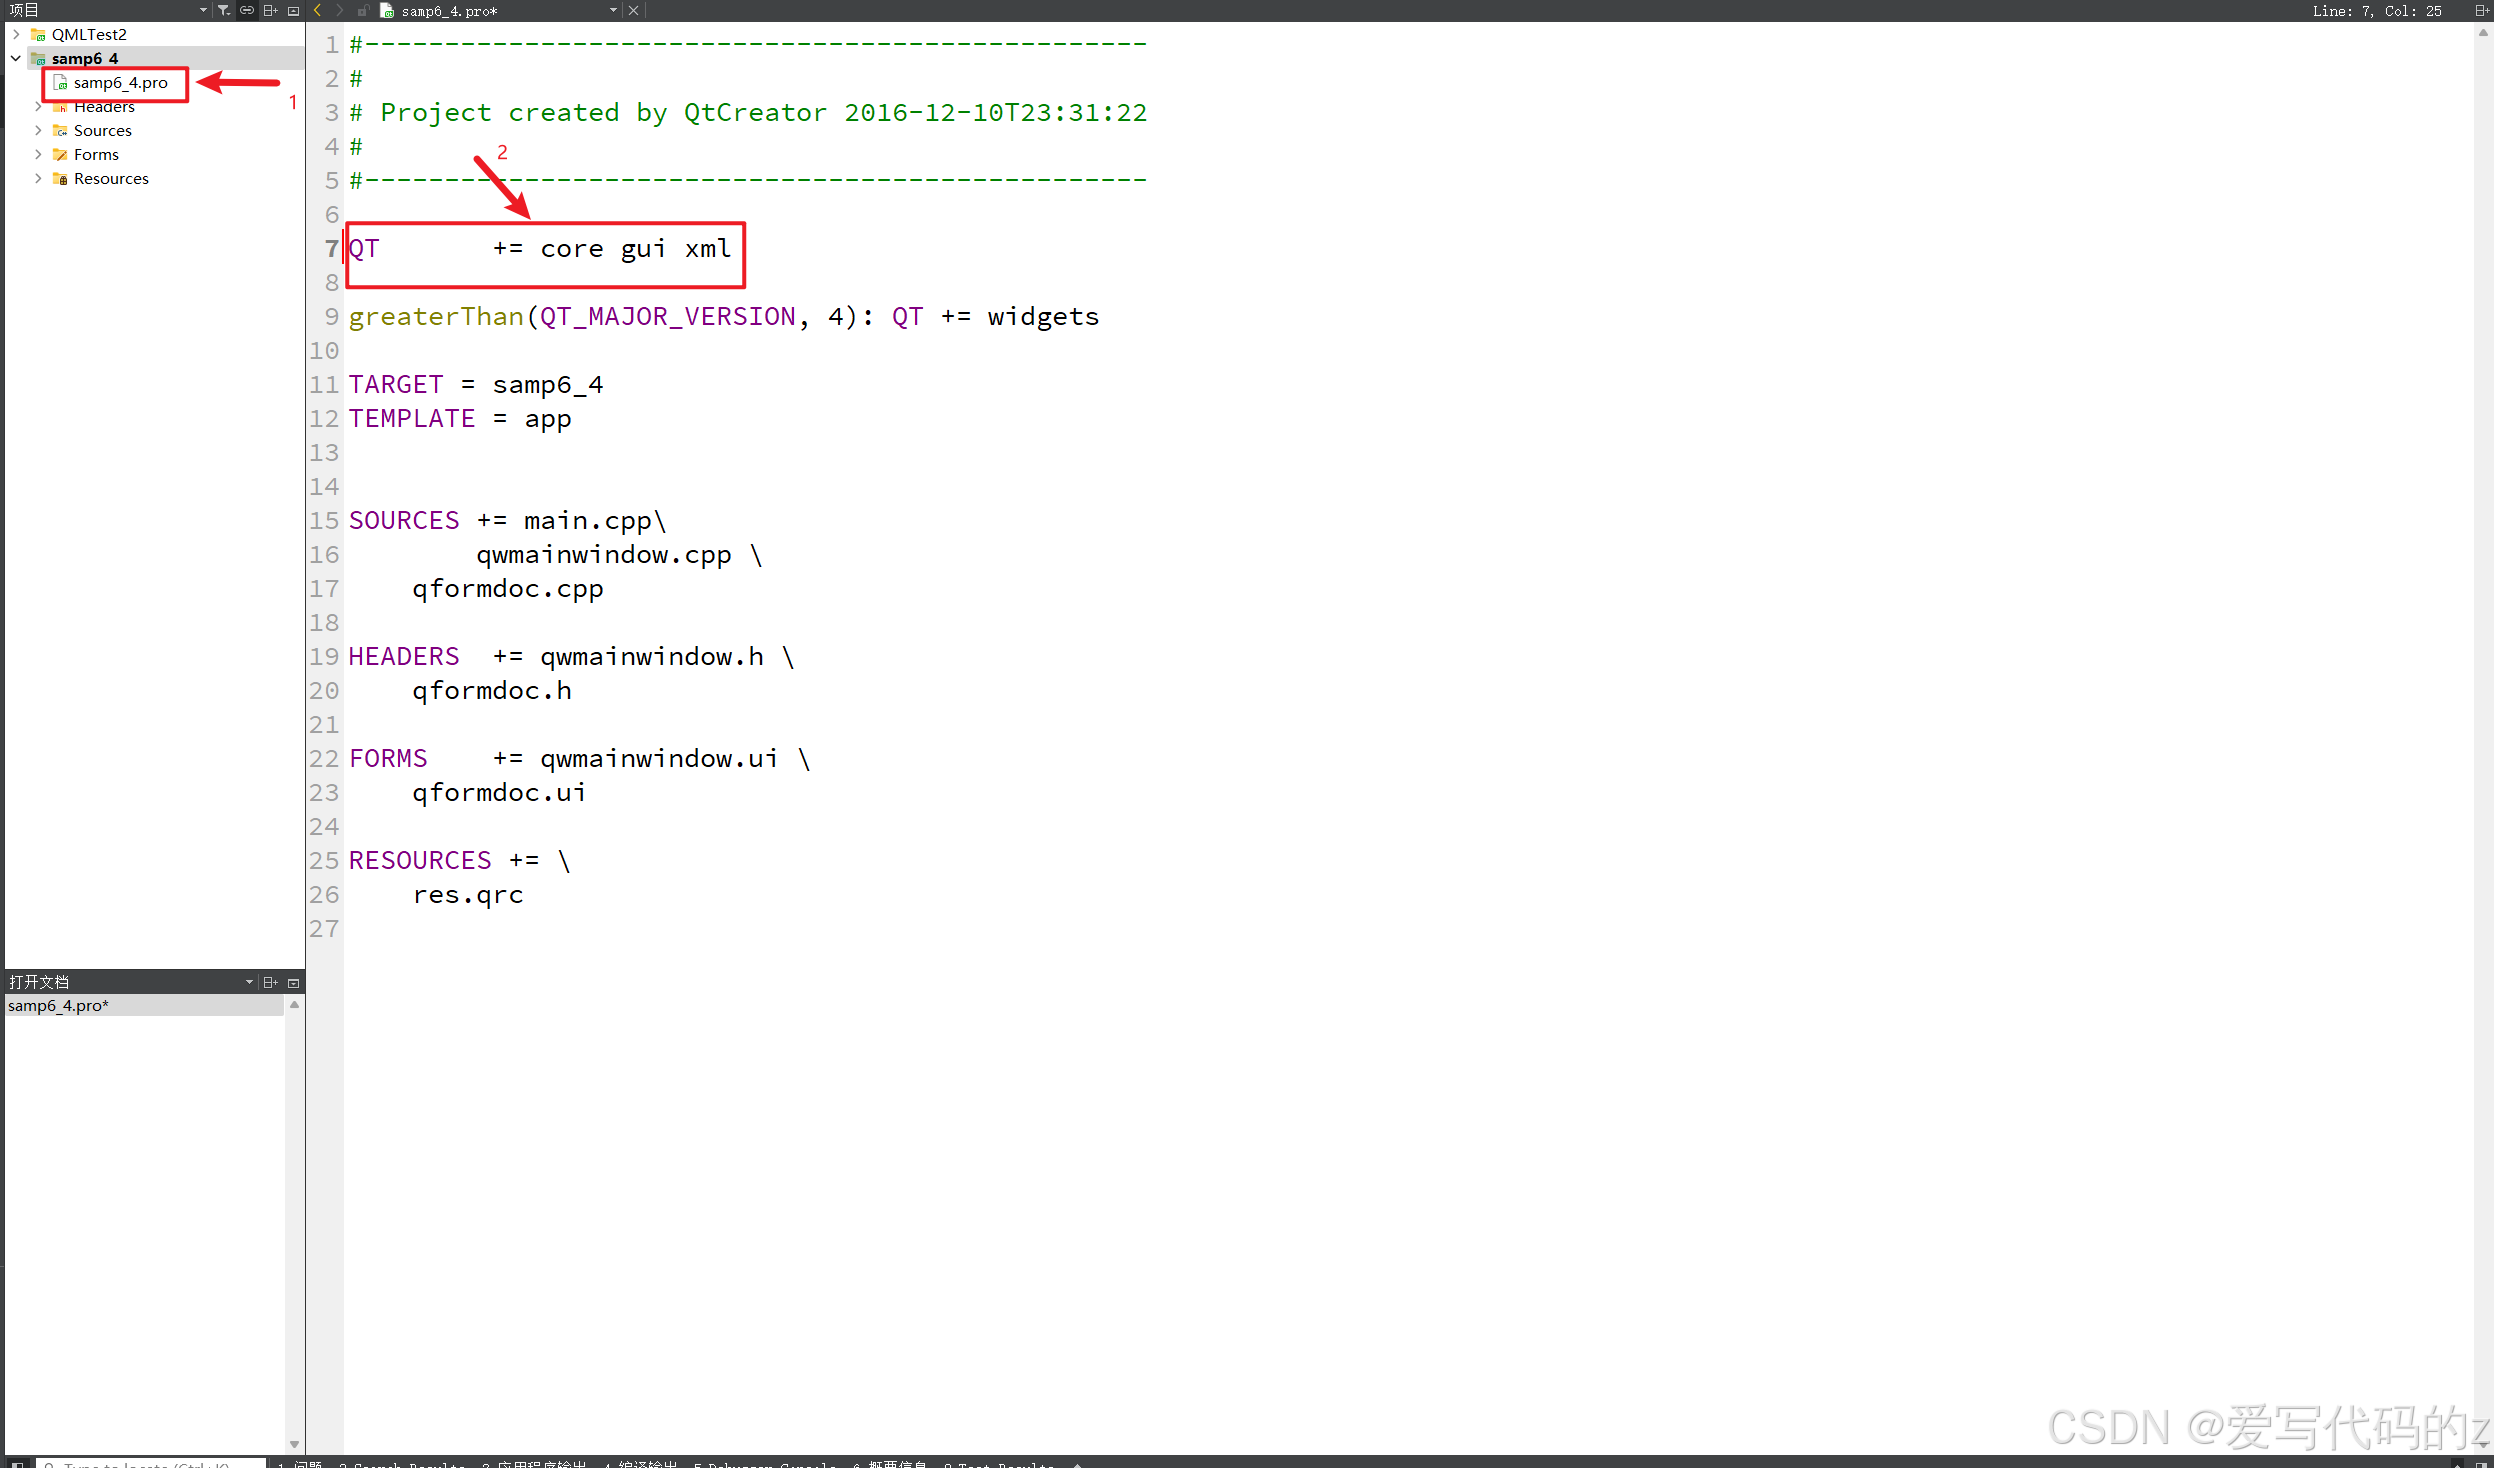
Task: Click the split editor icon at top right
Action: coord(2481,10)
